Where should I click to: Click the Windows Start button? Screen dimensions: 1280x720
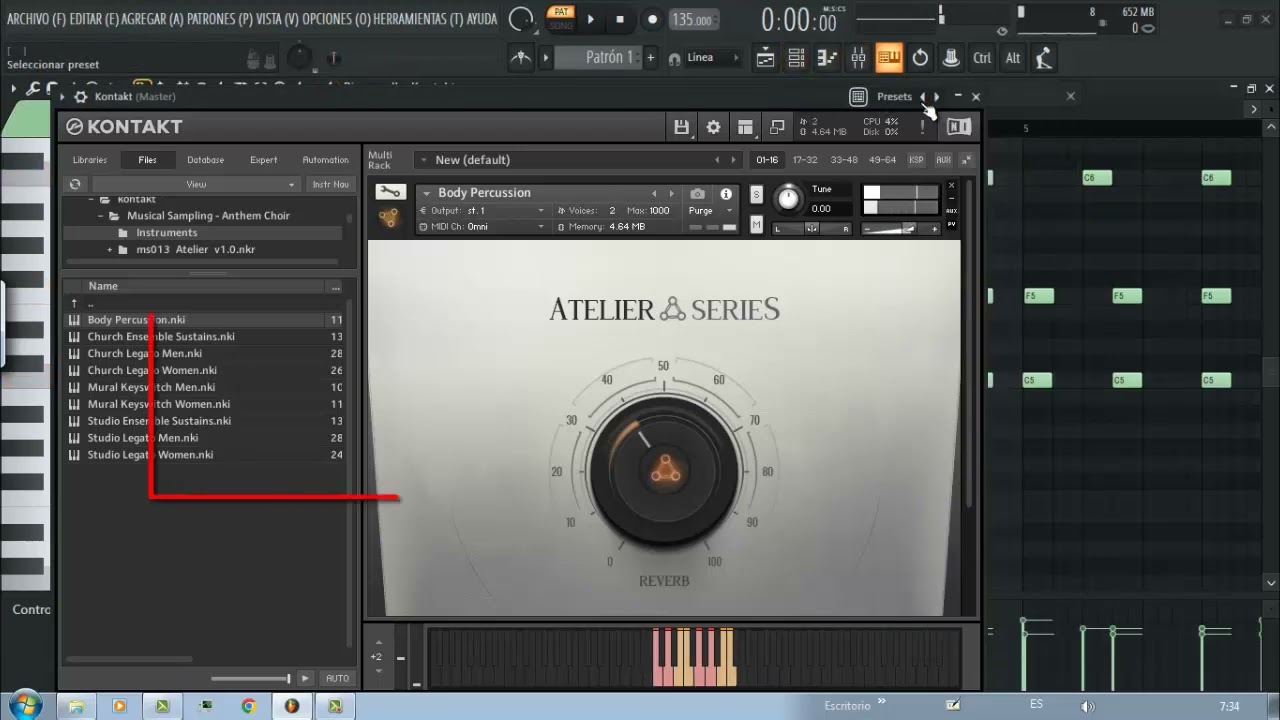pyautogui.click(x=24, y=706)
